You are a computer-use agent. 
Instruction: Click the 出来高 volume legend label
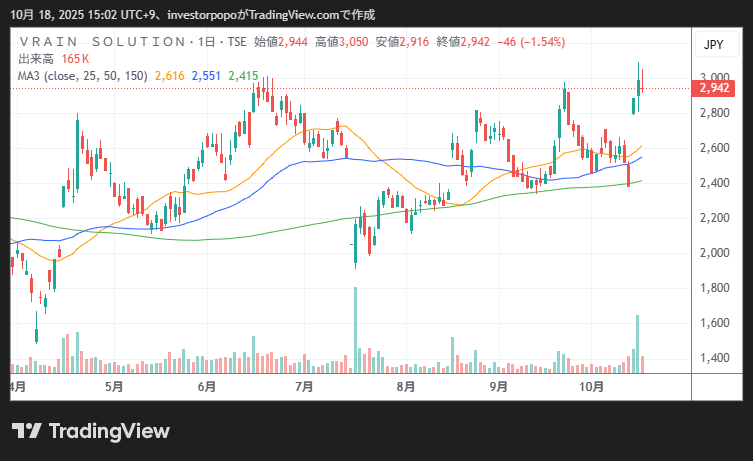pyautogui.click(x=36, y=59)
